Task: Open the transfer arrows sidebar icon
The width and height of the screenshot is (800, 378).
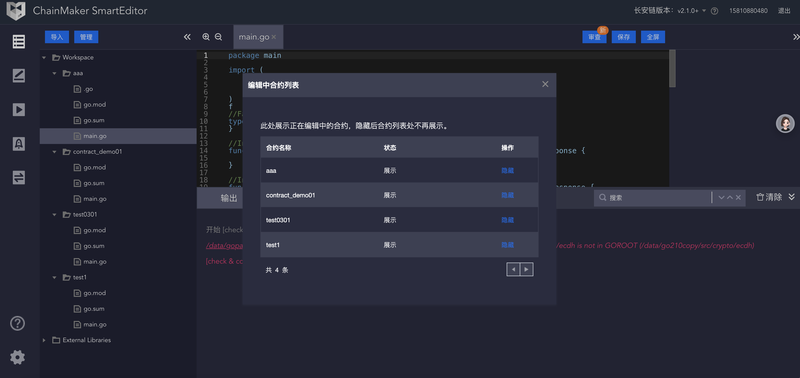Action: click(19, 178)
